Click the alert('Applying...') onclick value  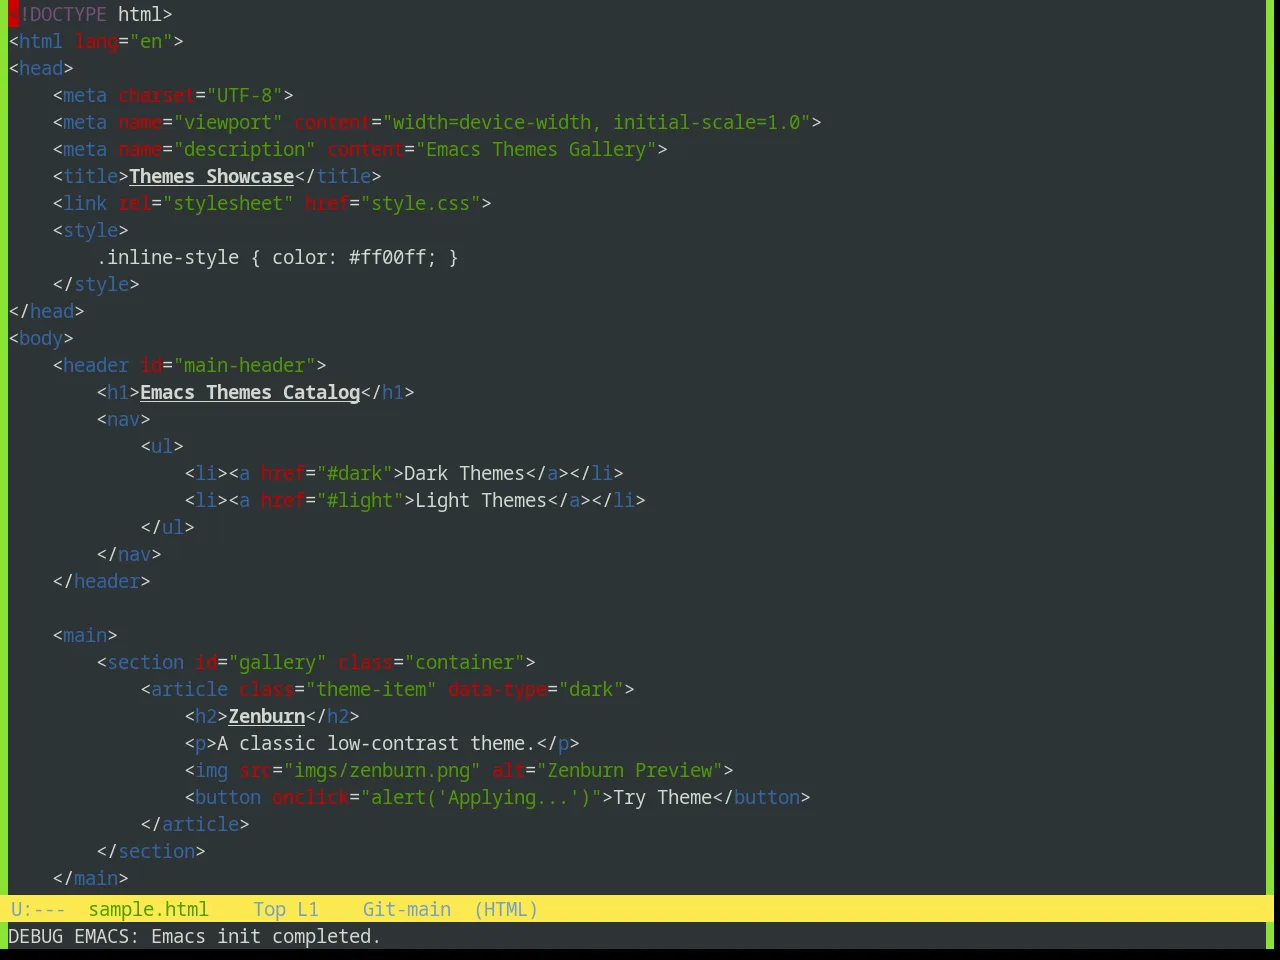(481, 797)
